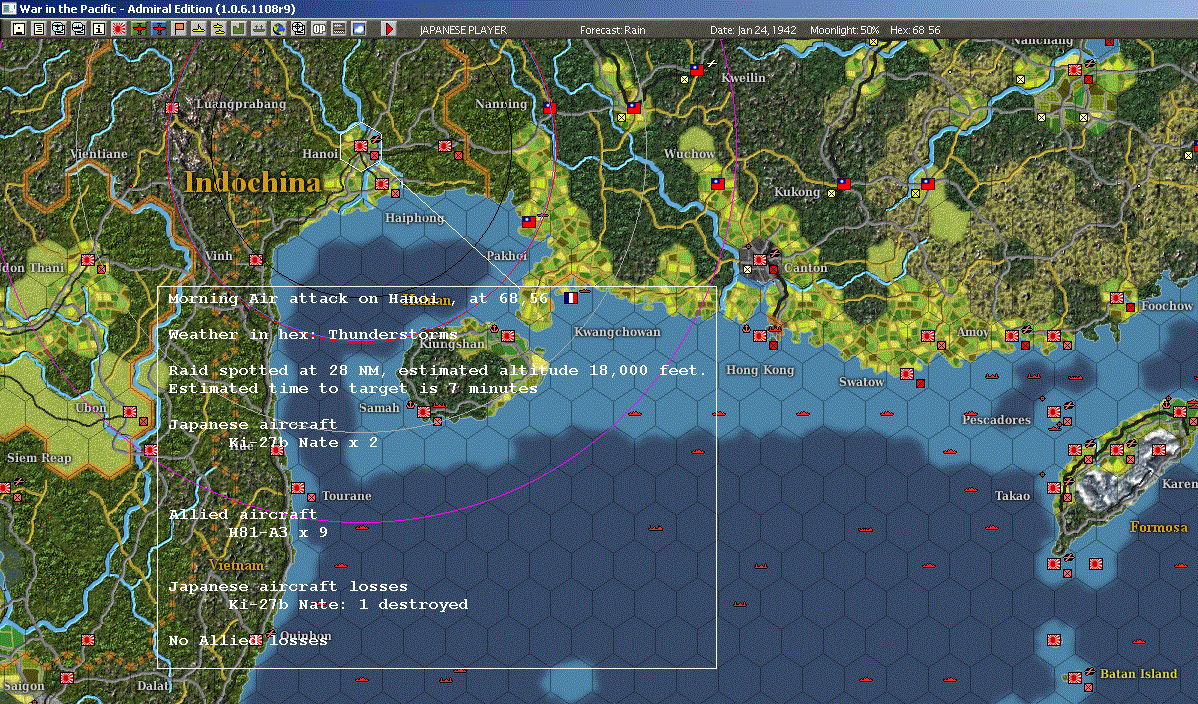This screenshot has width=1198, height=704.
Task: Click the application icon in the title bar
Action: pyautogui.click(x=9, y=8)
